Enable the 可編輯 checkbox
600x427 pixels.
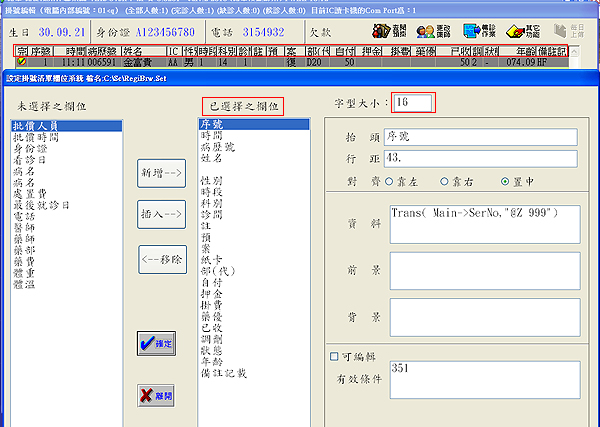pos(334,355)
